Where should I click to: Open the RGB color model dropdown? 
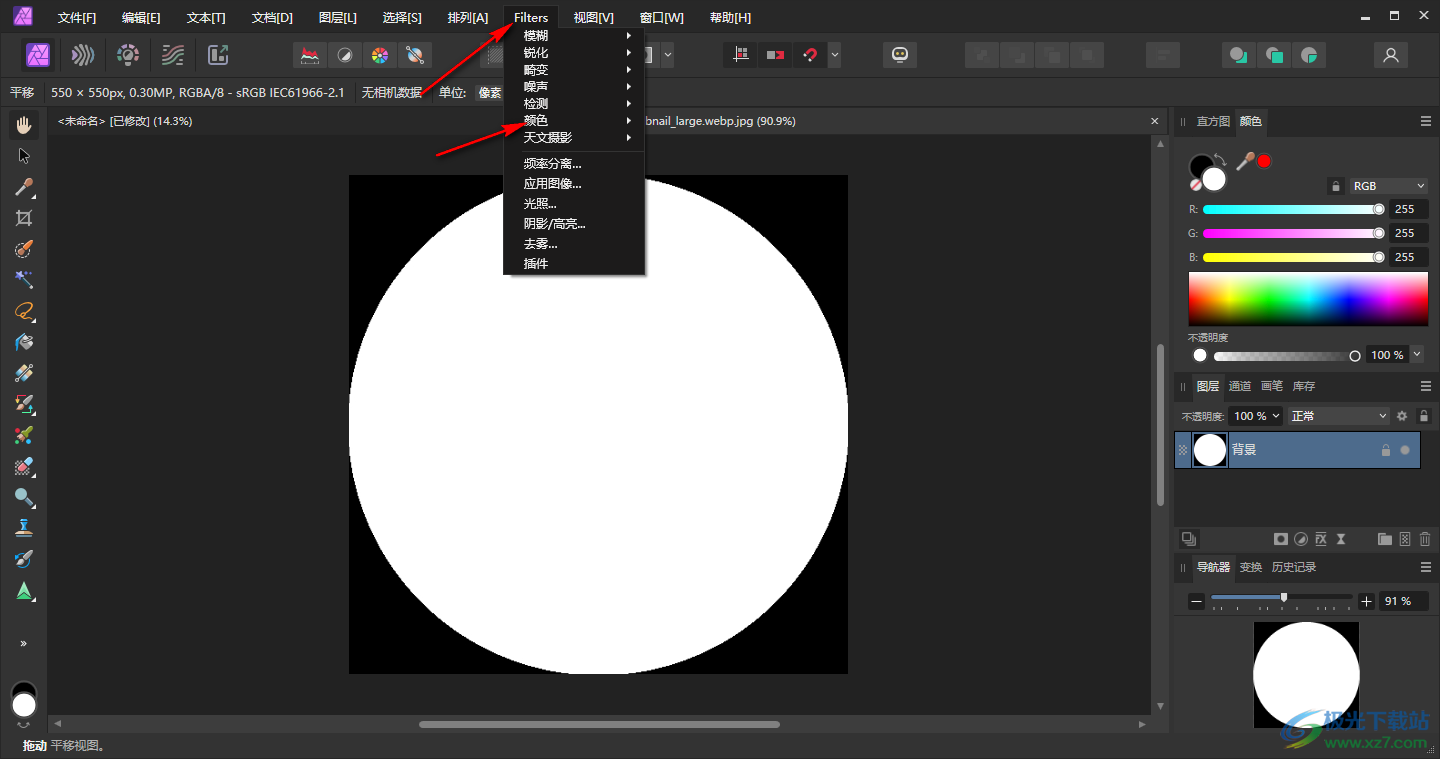[x=1389, y=186]
